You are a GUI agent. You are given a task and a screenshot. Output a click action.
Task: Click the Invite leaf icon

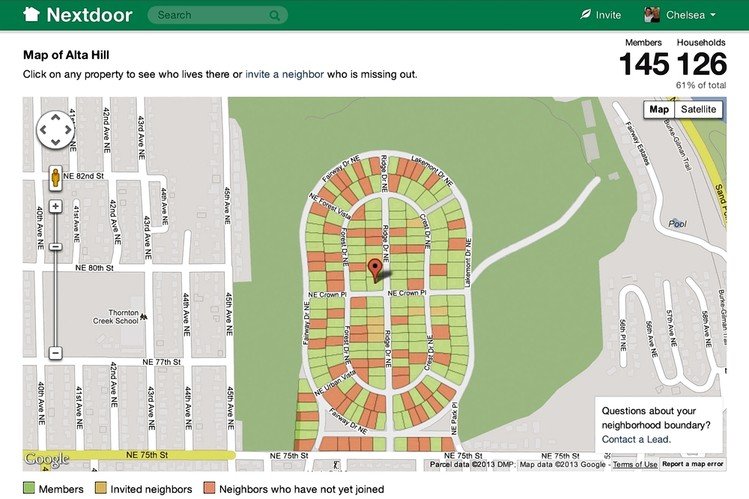[585, 14]
